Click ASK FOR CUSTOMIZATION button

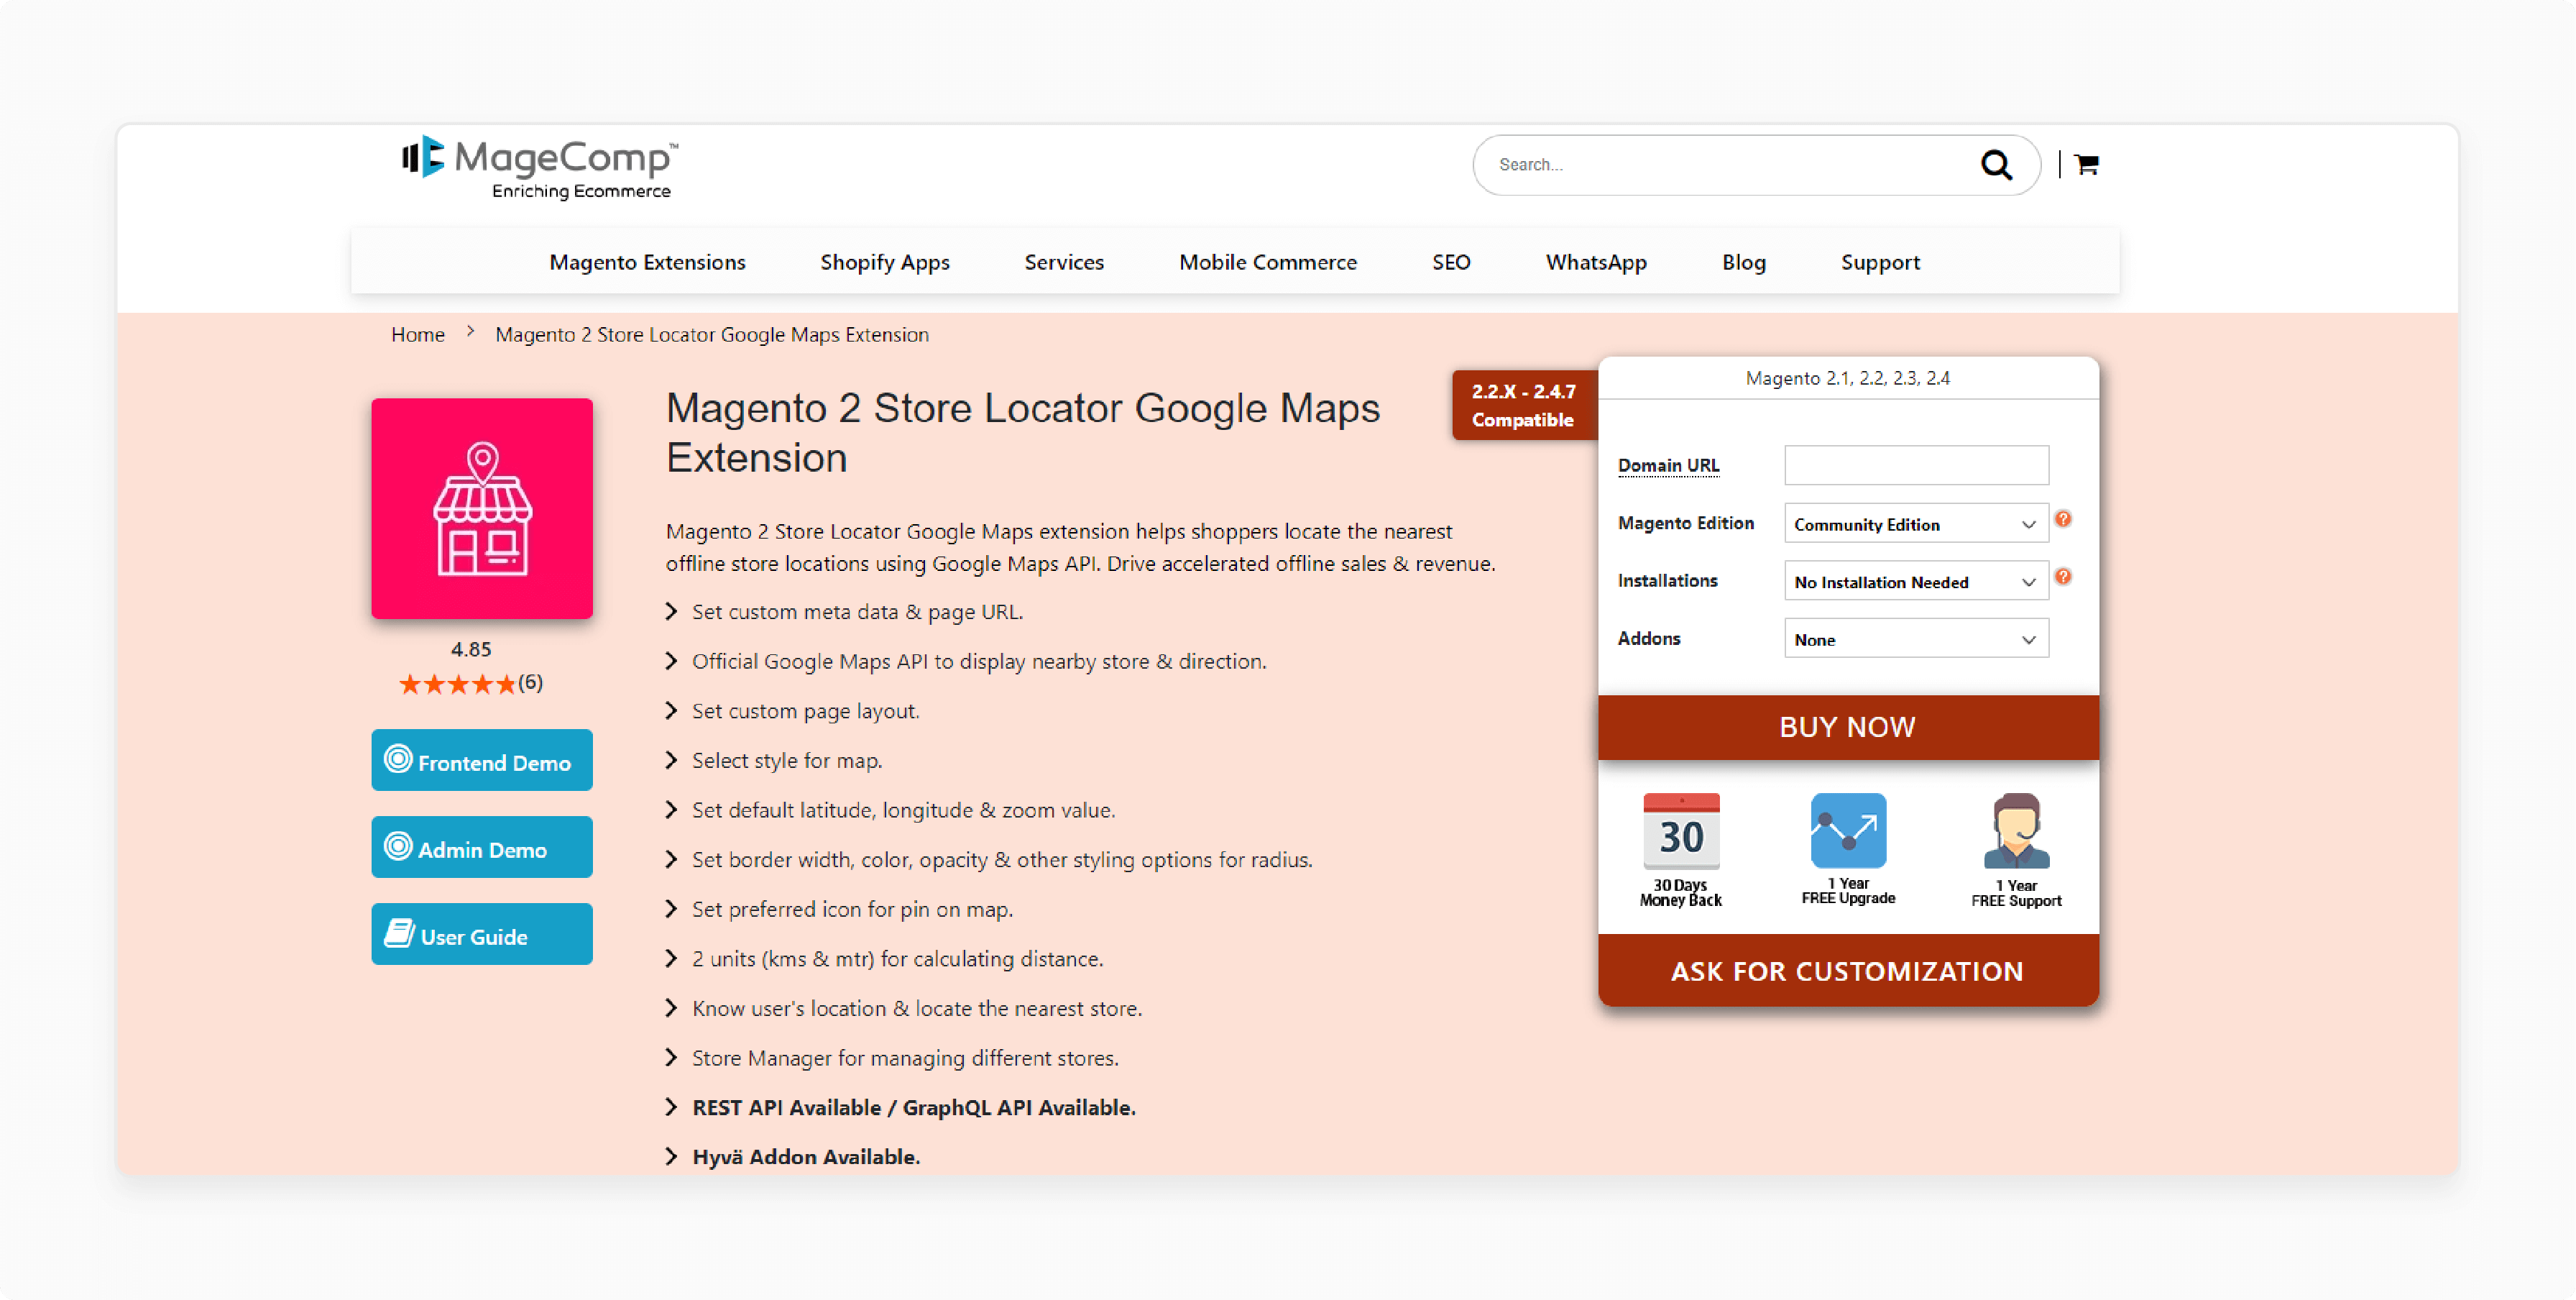click(1848, 971)
